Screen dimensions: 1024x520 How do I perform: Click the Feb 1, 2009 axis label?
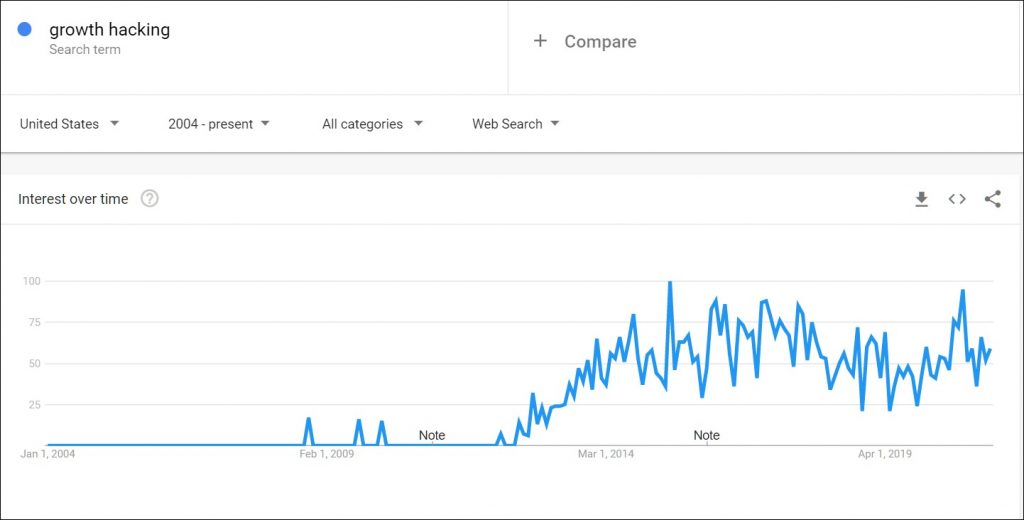[327, 454]
